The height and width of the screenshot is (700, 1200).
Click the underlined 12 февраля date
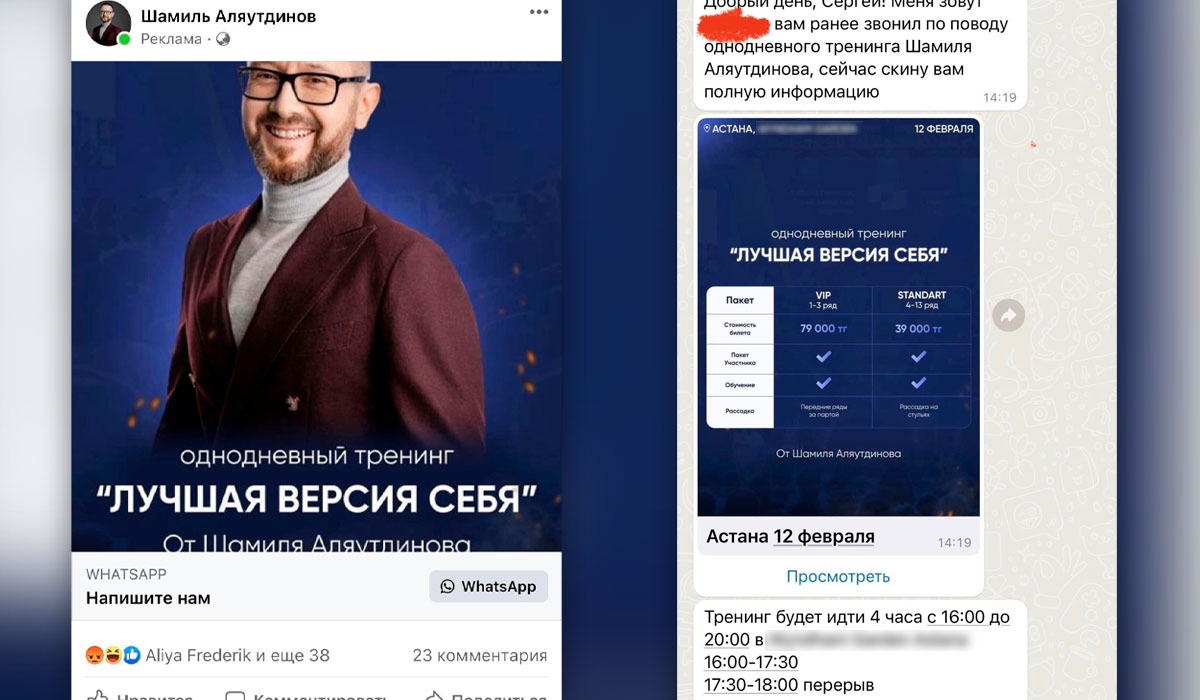coord(824,537)
